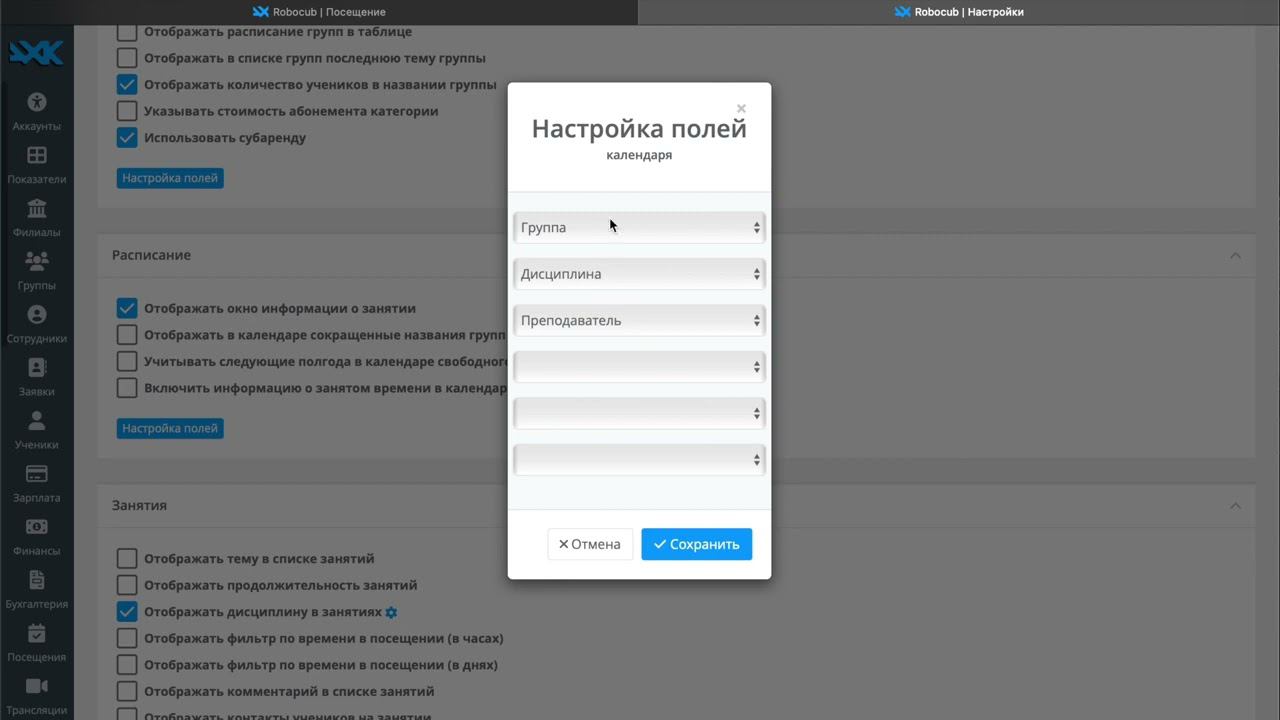Viewport: 1280px width, 720px height.
Task: Toggle Указывать стоимость абонемента категории checkbox
Action: tap(127, 111)
